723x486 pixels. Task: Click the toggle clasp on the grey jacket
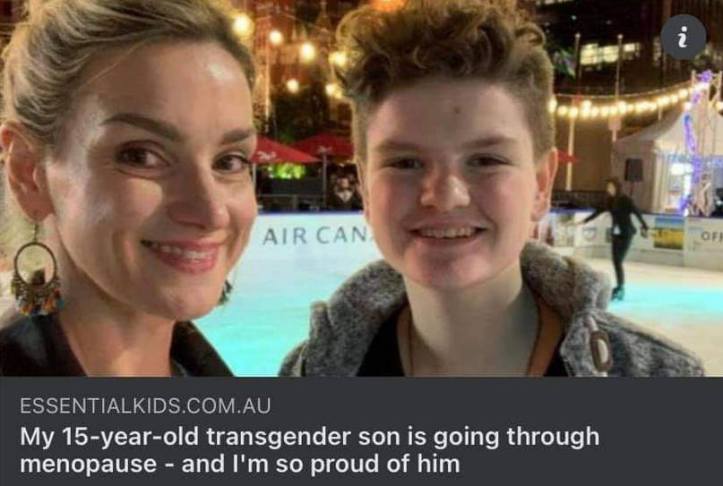[x=601, y=344]
